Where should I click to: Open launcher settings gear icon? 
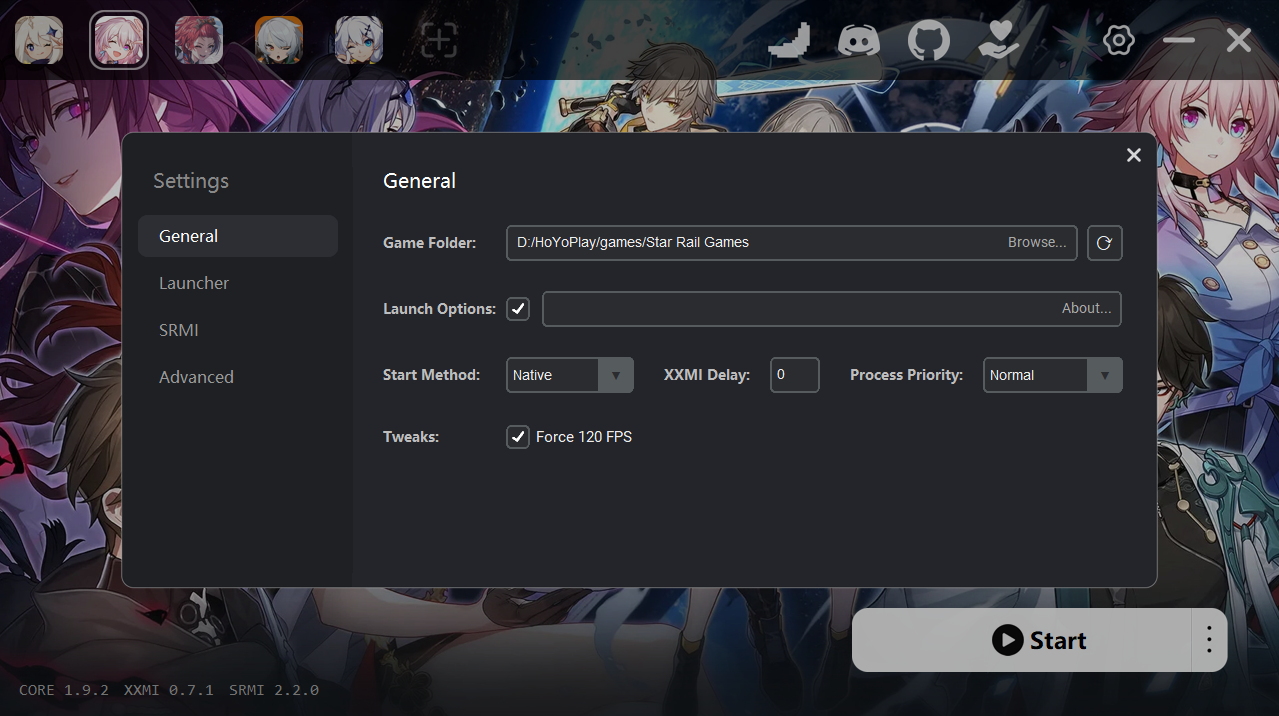[x=1119, y=40]
